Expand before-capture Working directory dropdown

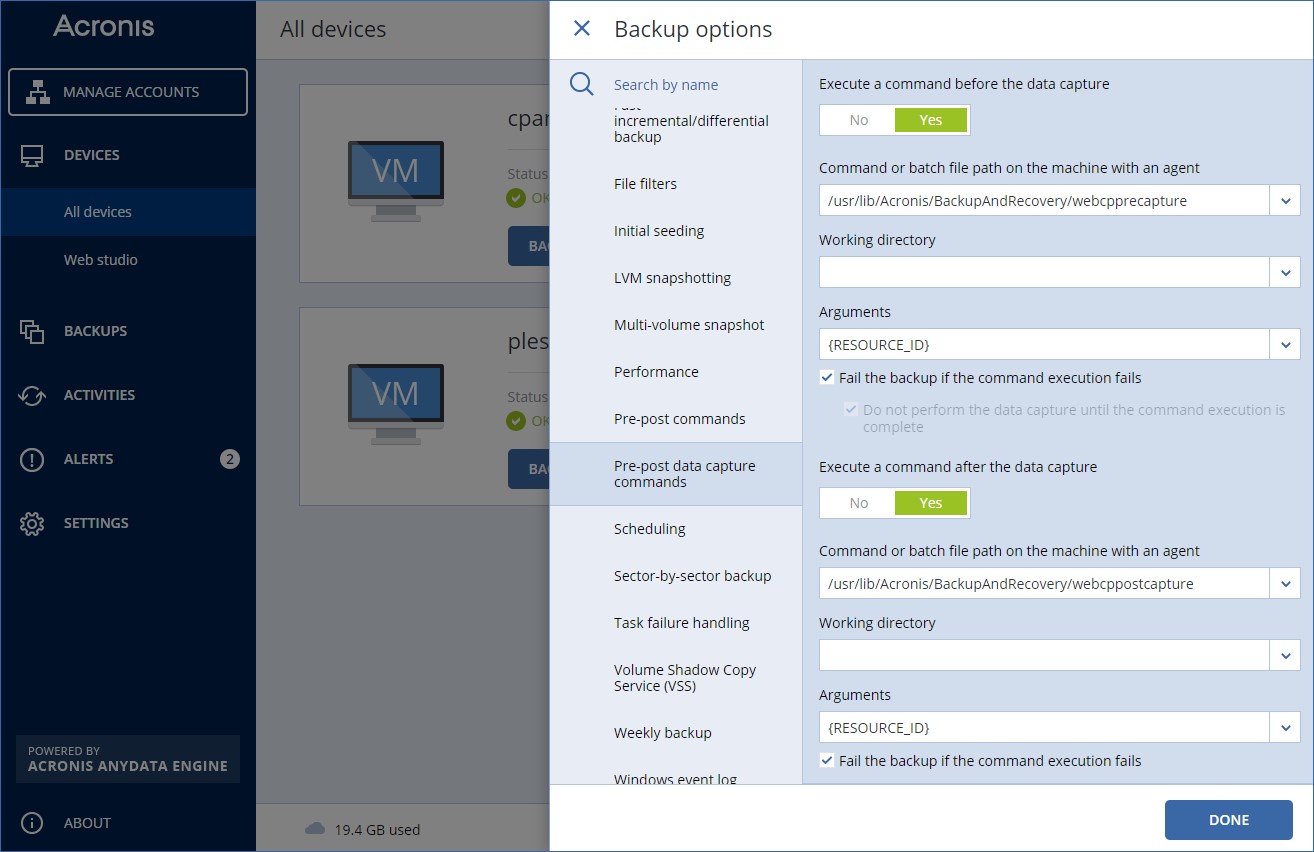click(1285, 273)
